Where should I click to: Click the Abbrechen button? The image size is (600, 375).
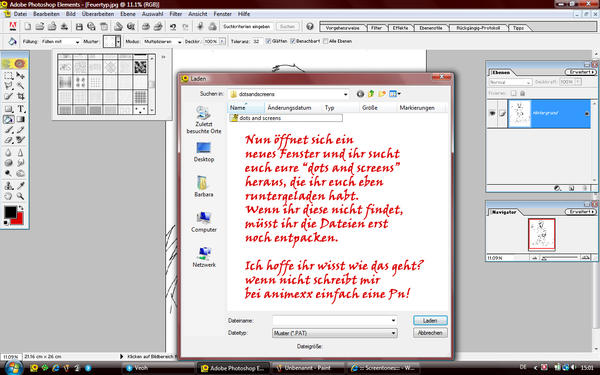click(x=430, y=333)
